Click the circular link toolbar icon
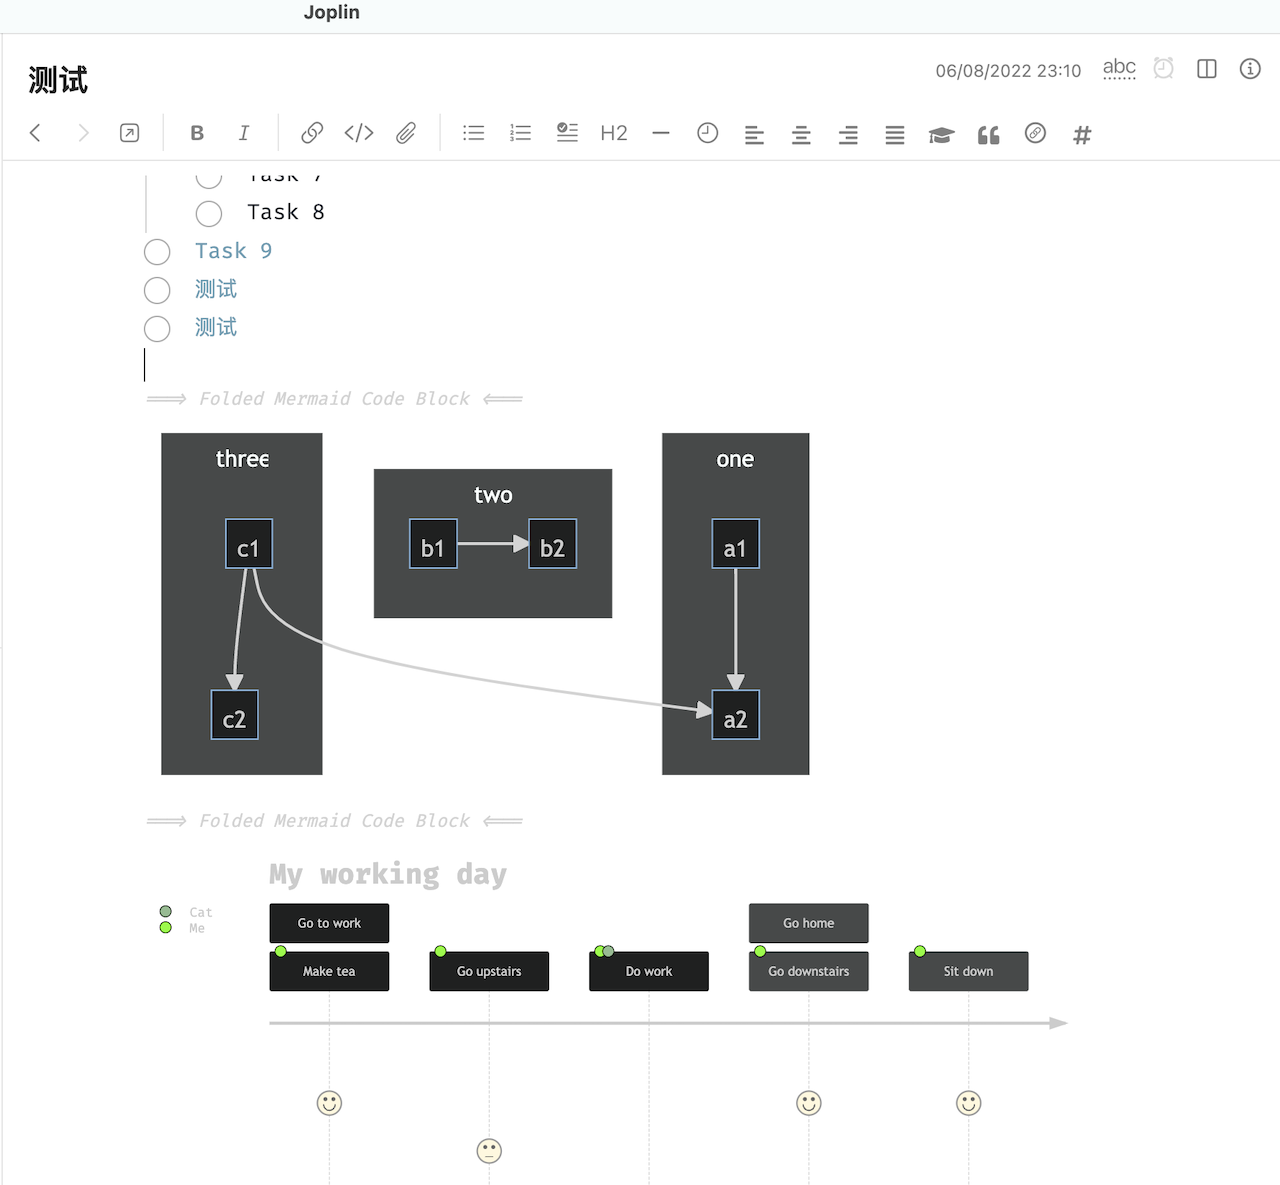The width and height of the screenshot is (1280, 1185). [1035, 133]
